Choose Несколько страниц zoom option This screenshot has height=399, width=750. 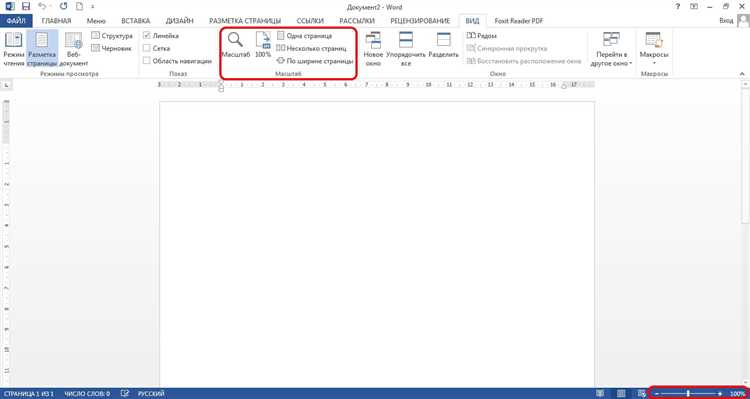point(311,48)
